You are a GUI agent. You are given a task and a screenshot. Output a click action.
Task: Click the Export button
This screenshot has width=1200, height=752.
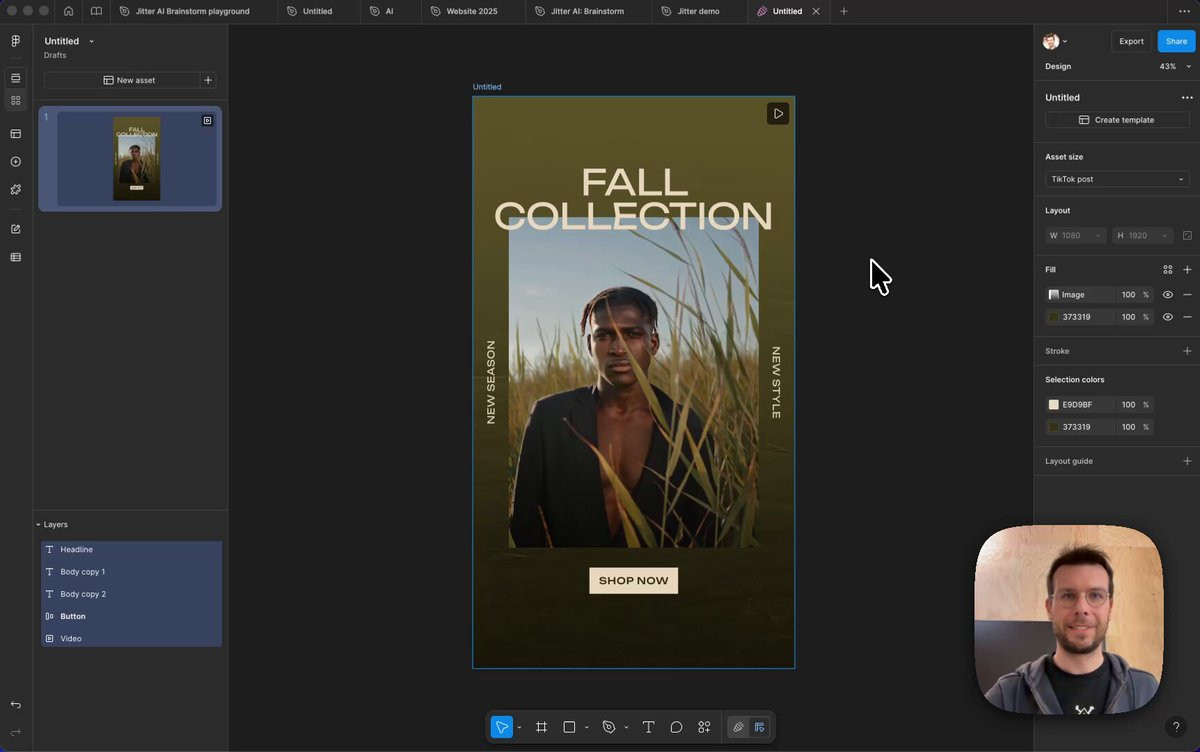click(1131, 41)
